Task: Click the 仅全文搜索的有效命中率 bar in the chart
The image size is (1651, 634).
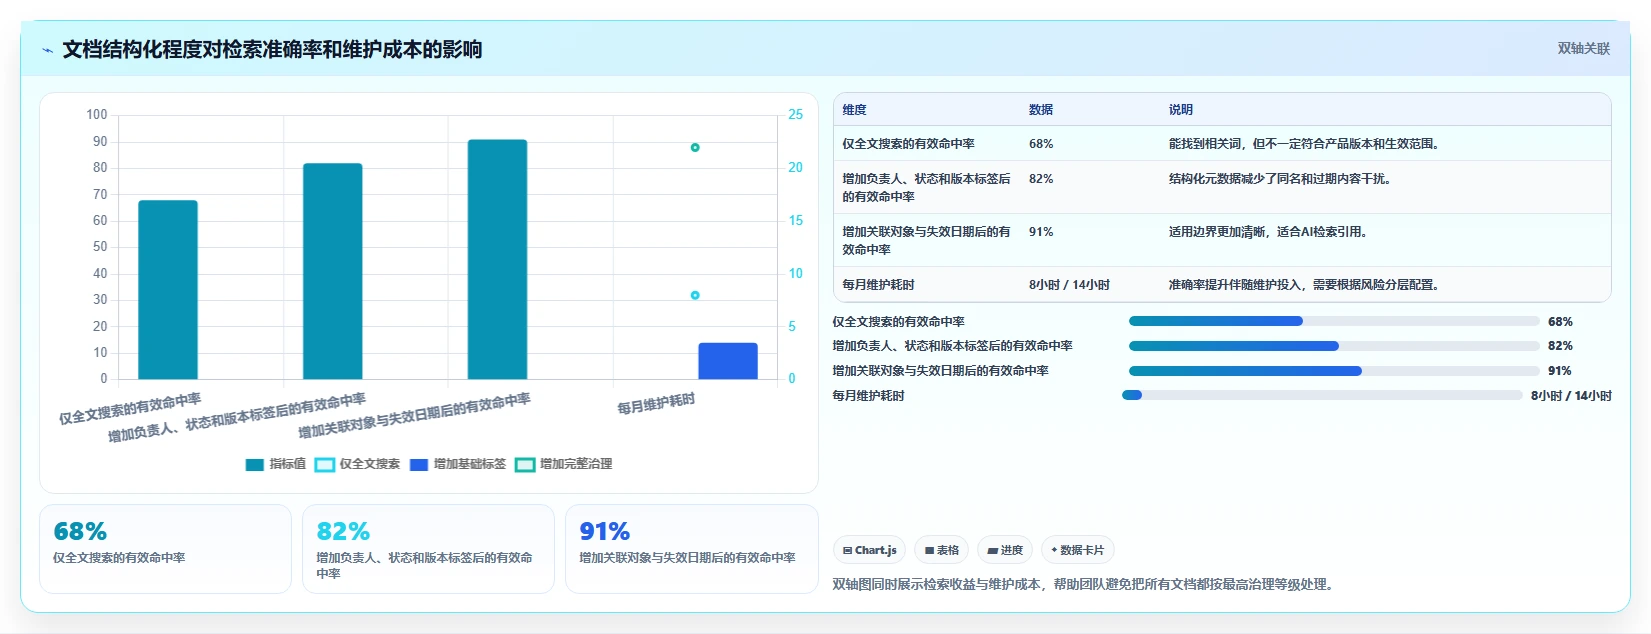Action: point(168,290)
